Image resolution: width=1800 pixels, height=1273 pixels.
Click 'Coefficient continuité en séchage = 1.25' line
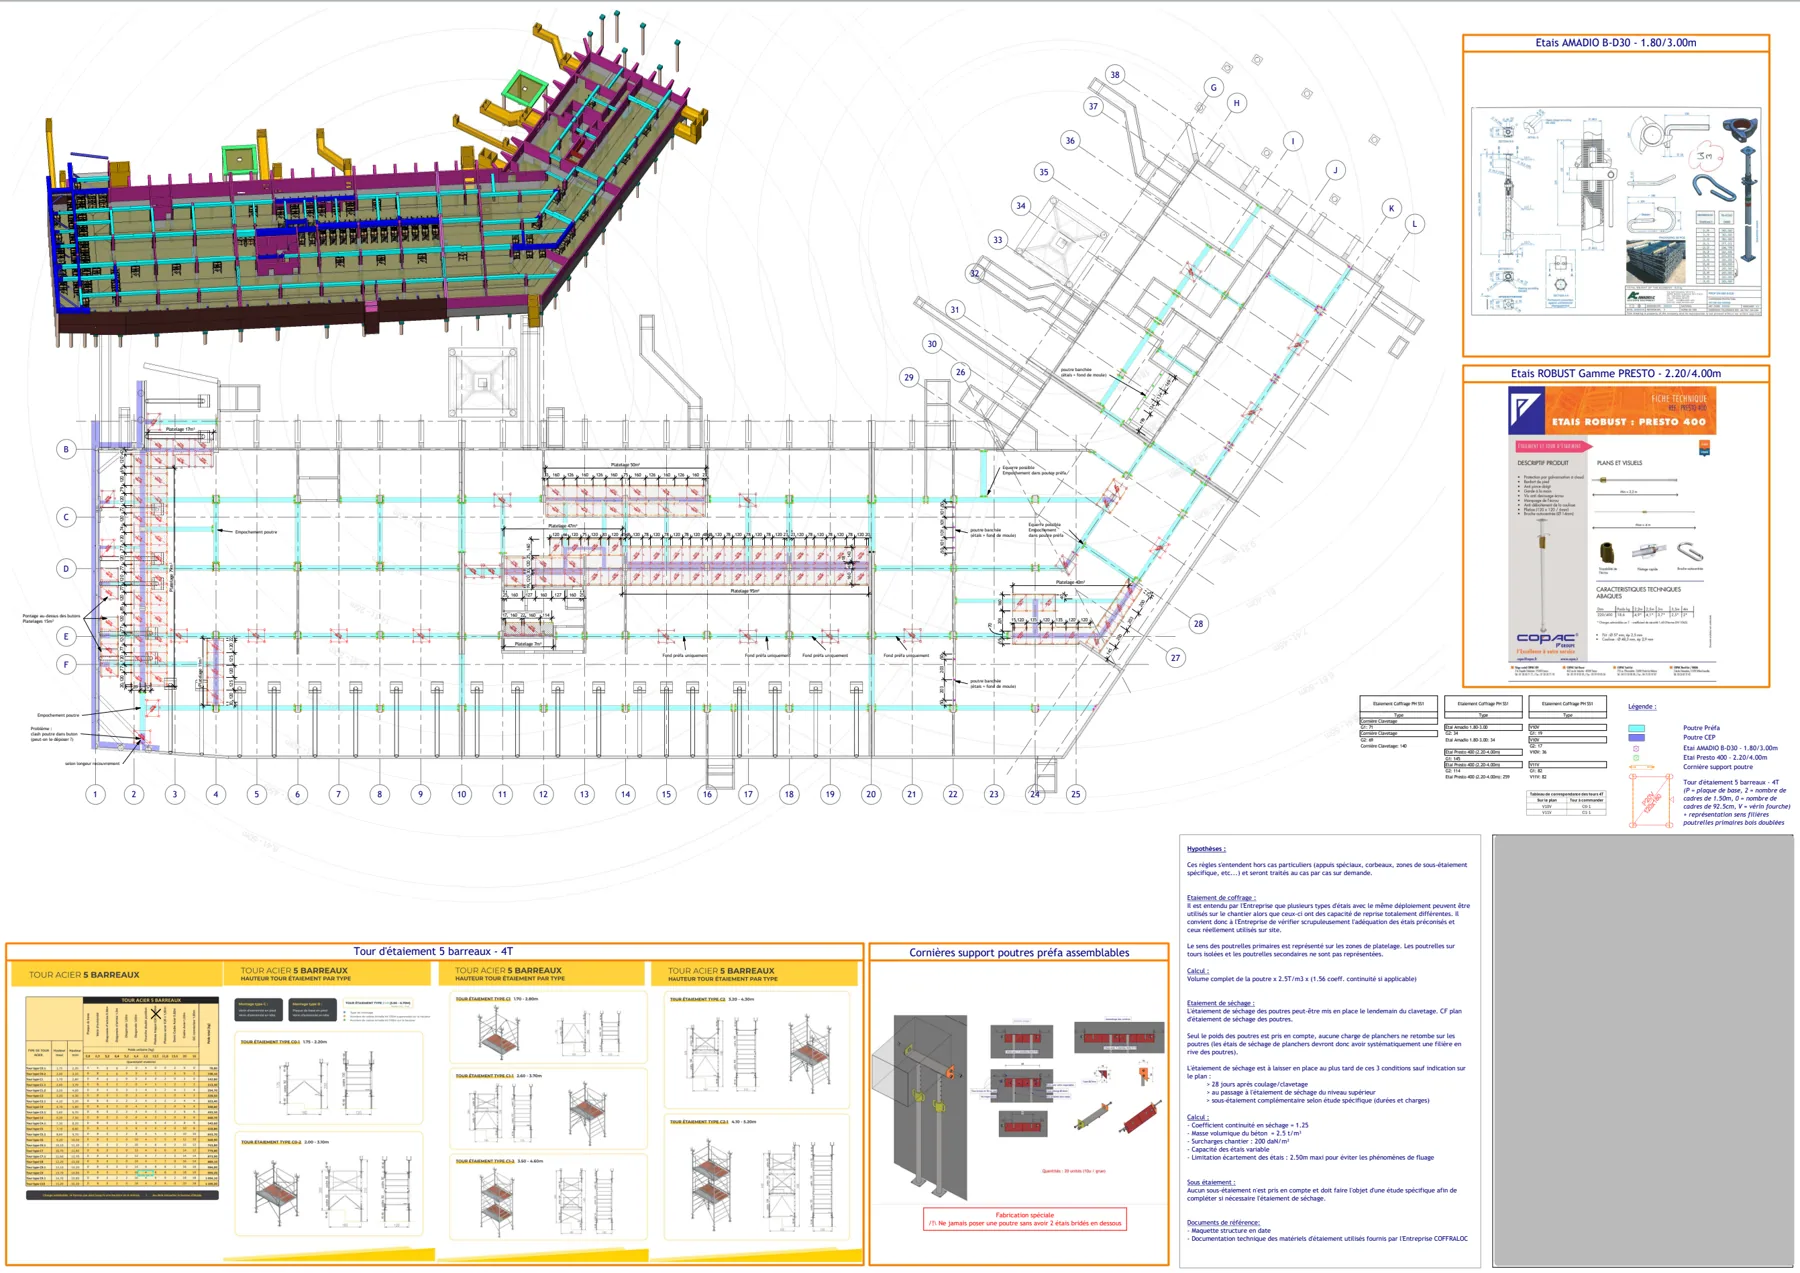[1247, 1125]
